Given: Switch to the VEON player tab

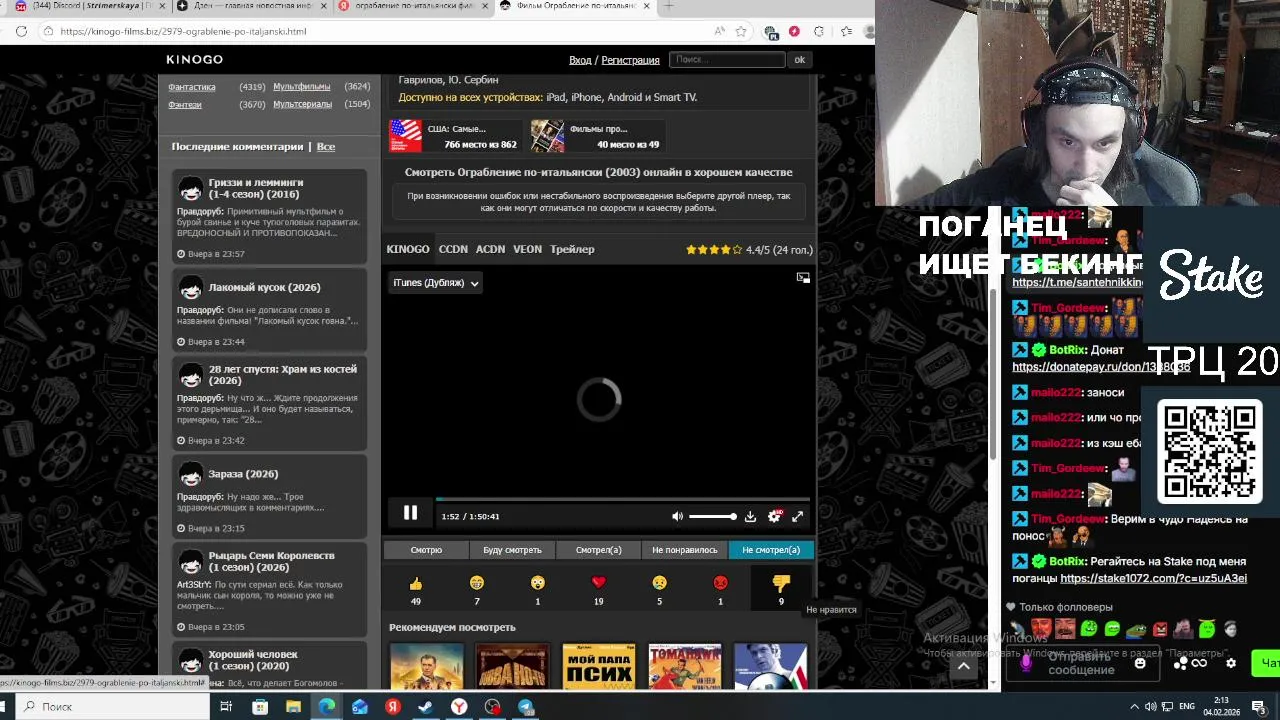Looking at the screenshot, I should [527, 249].
